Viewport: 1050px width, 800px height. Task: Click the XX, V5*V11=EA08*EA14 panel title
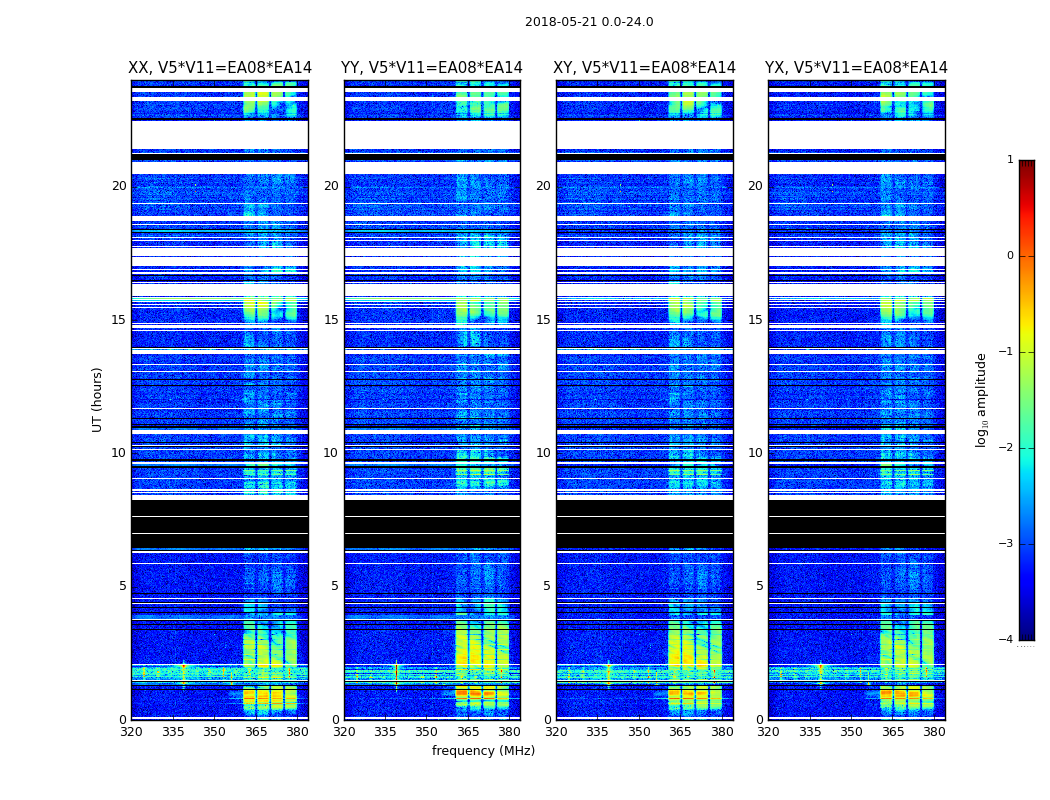tap(220, 68)
